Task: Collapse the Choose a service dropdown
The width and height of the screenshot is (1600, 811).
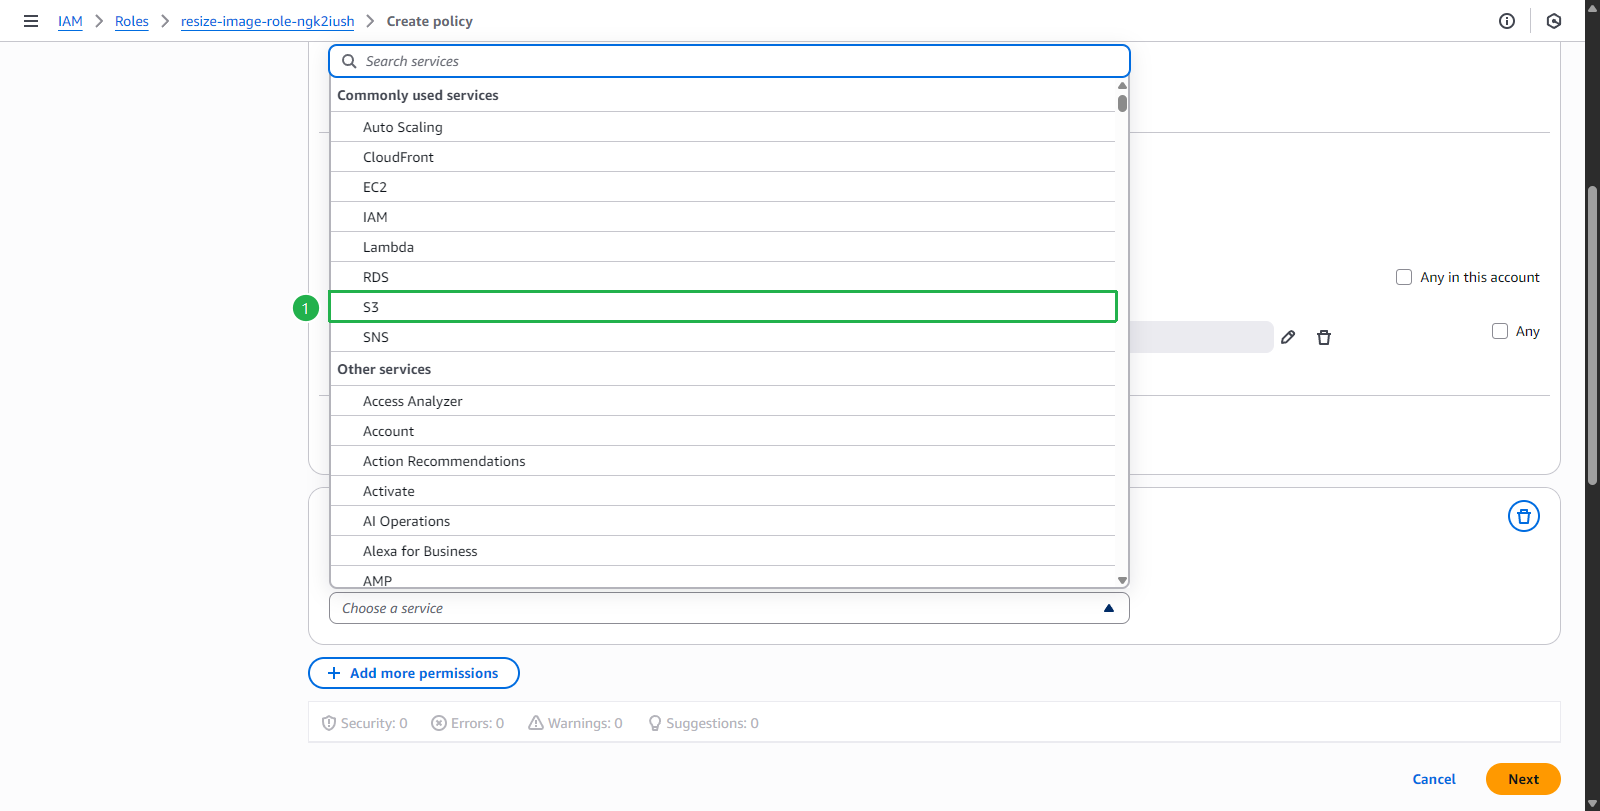Action: [x=729, y=608]
